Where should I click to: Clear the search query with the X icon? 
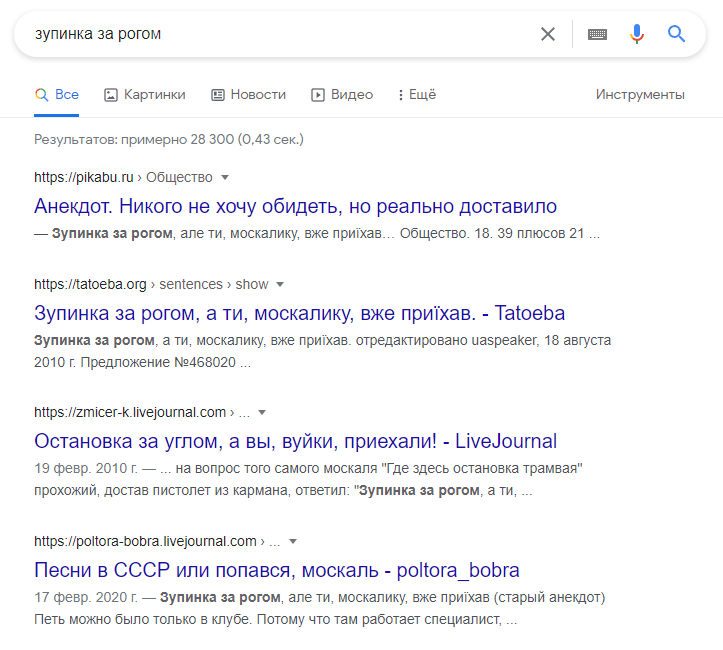pos(547,34)
